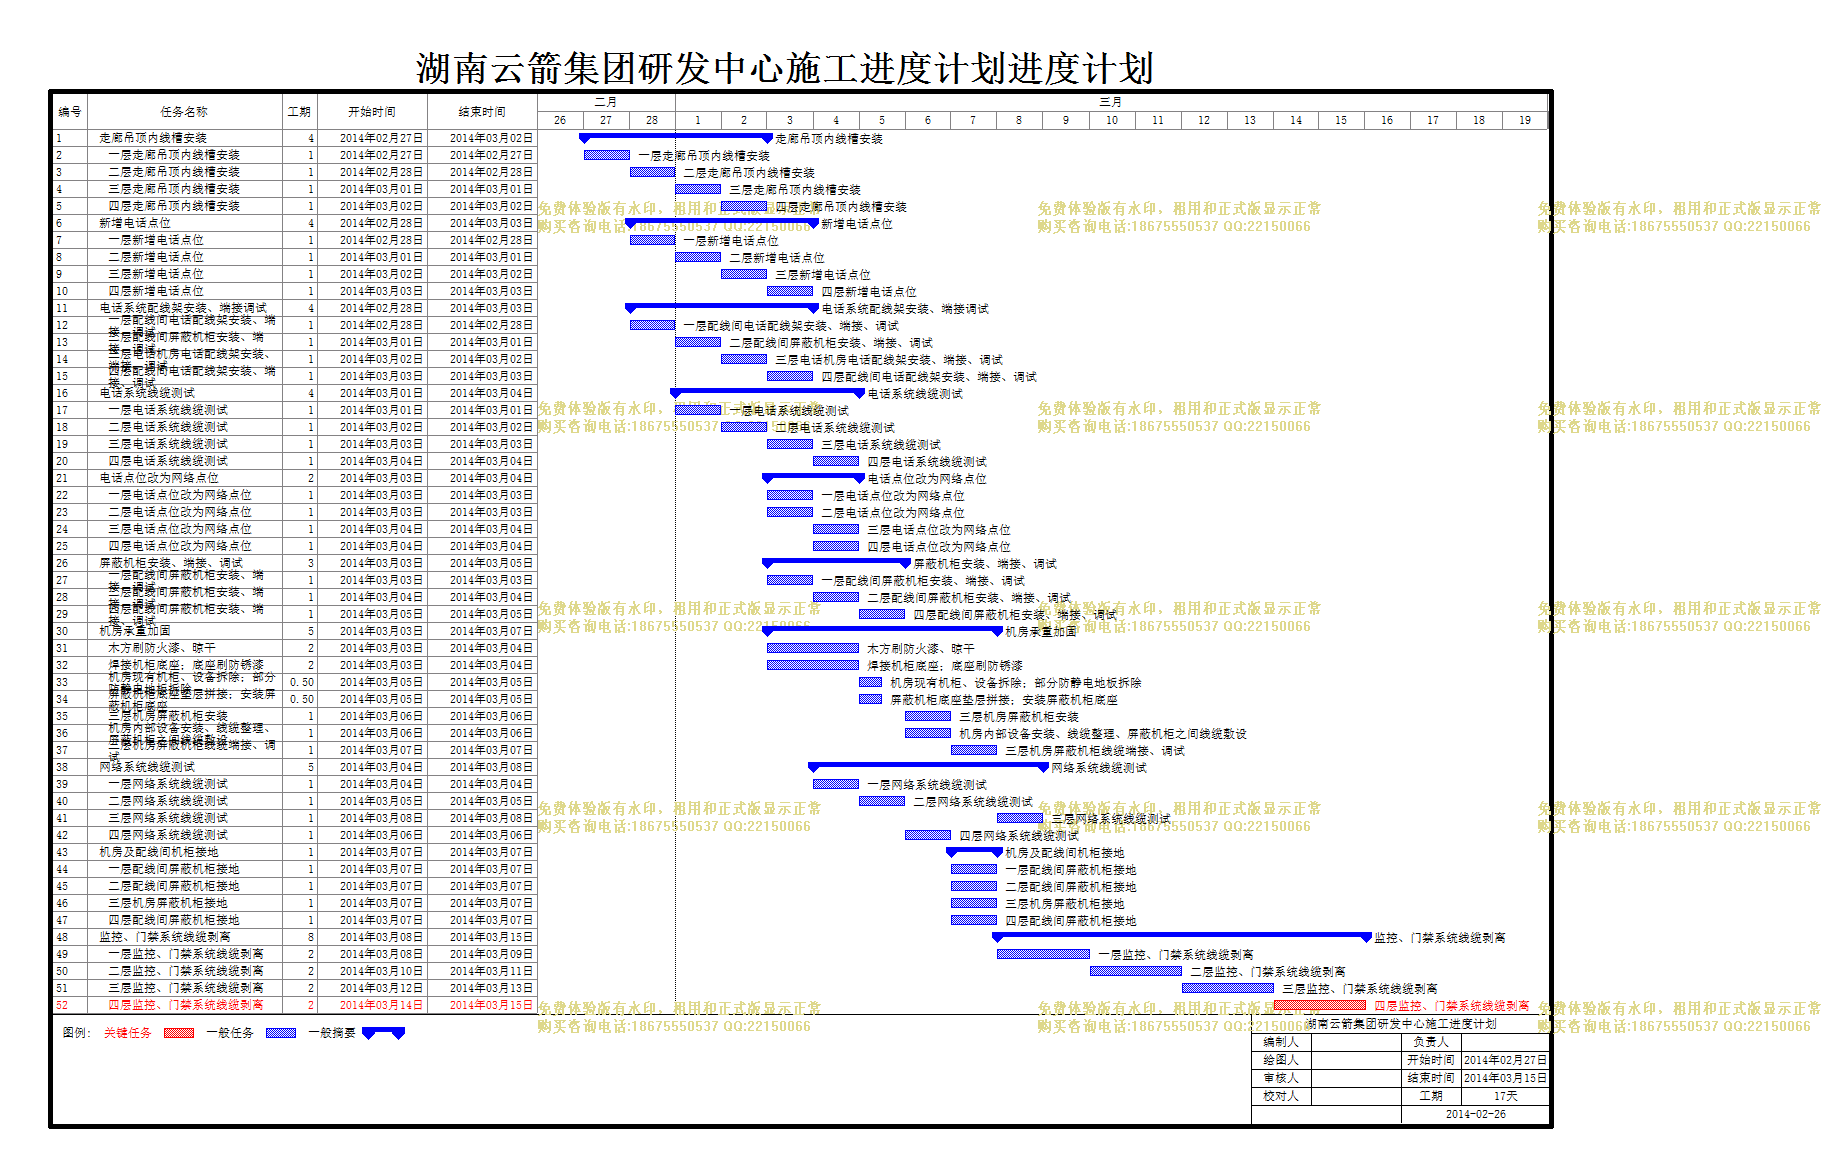This screenshot has height=1175, width=1821.
Task: Click the blue 一般任务 legend swatch
Action: [x=281, y=1033]
